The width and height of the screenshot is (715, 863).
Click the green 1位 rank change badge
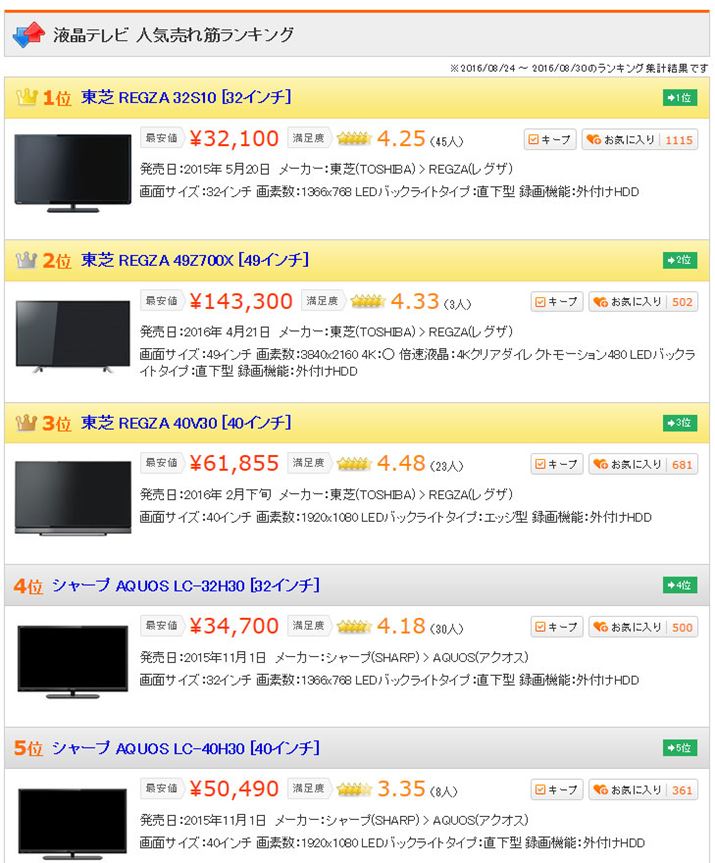click(680, 97)
